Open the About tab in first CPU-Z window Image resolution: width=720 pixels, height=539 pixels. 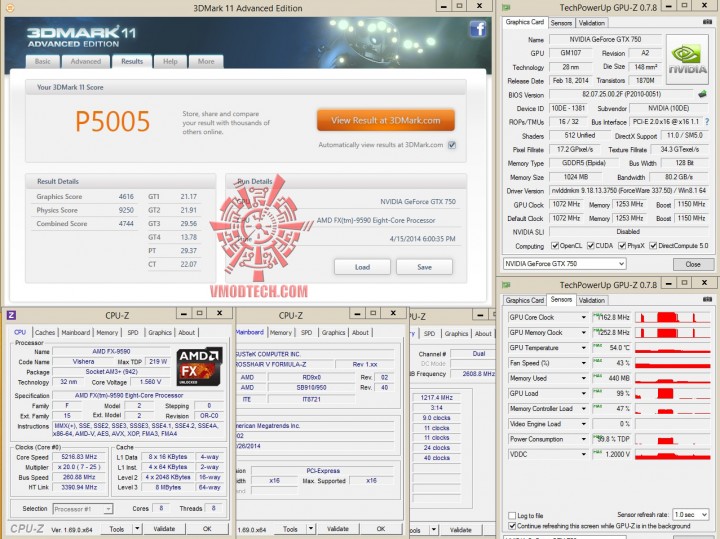pos(186,332)
